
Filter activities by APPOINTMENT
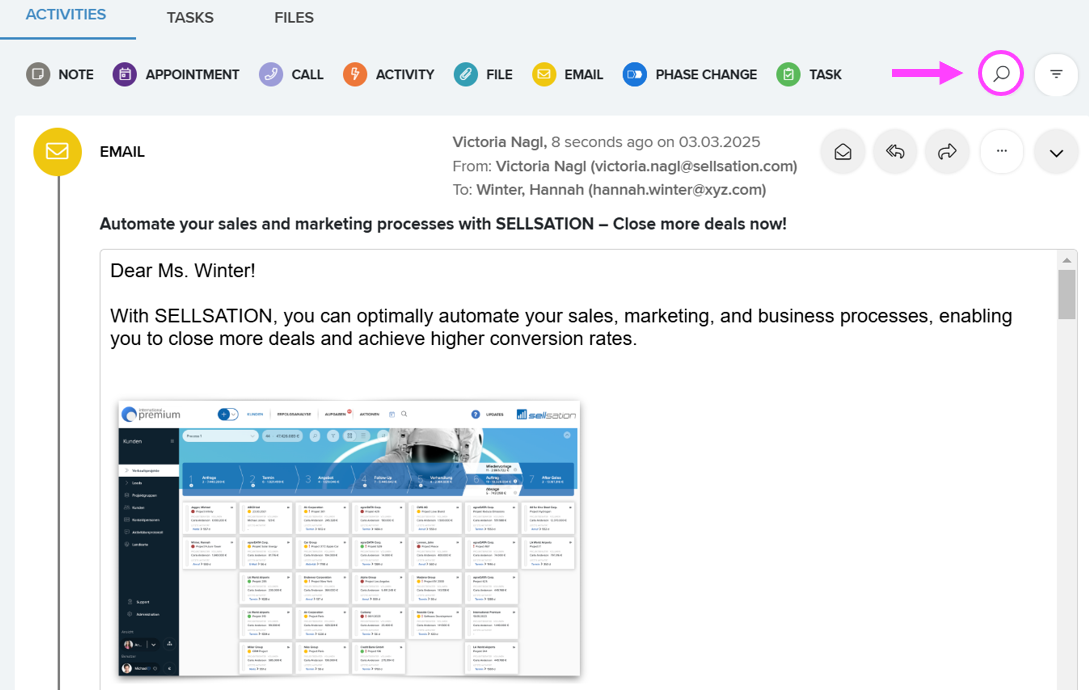point(176,74)
